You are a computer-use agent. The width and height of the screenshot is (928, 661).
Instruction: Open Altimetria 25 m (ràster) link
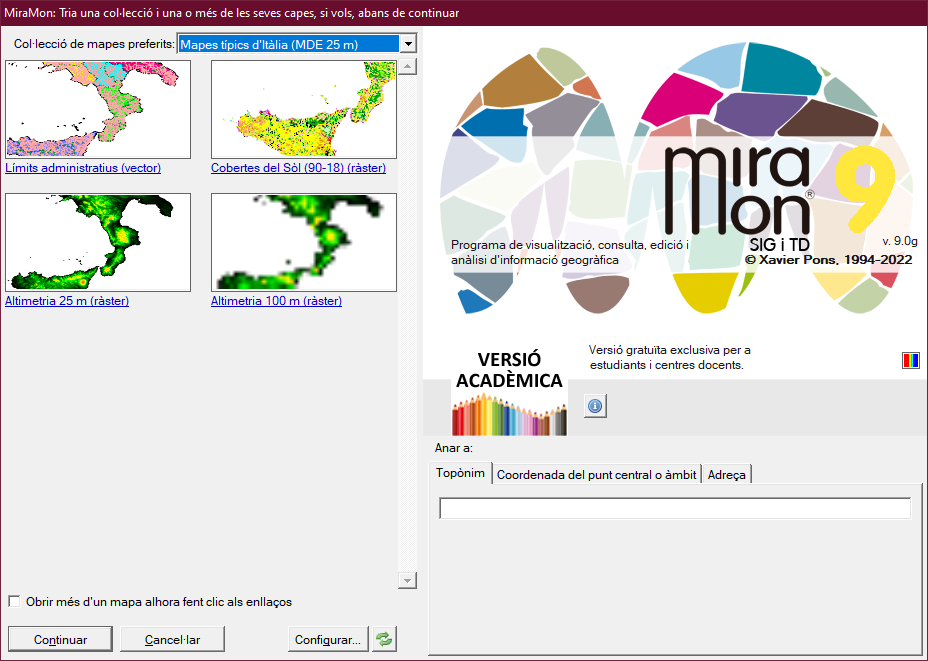pyautogui.click(x=67, y=301)
